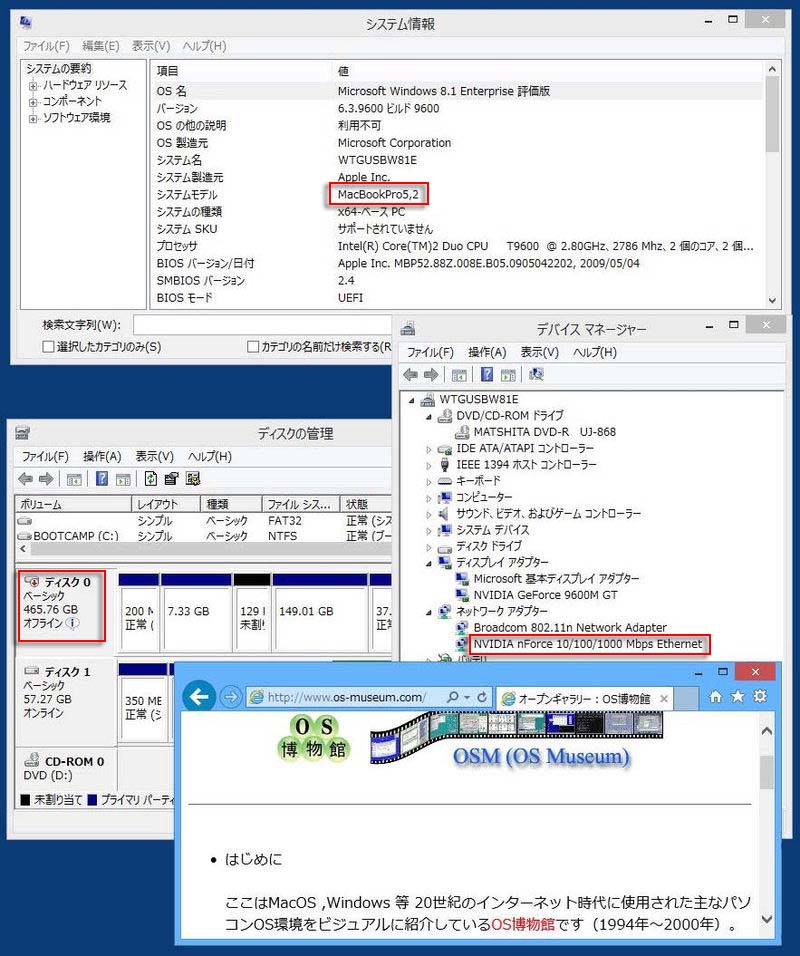Click the Volume column header in Disk Management

click(73, 504)
